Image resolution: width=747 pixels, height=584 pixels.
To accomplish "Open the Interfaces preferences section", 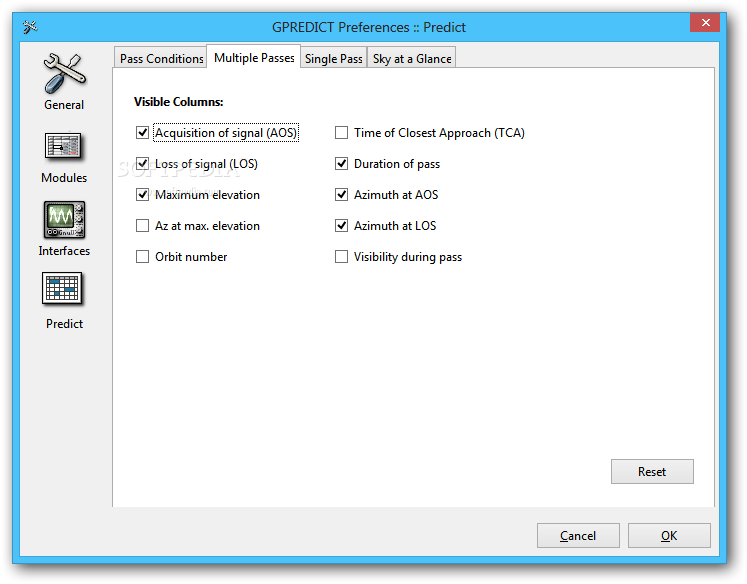I will click(64, 229).
